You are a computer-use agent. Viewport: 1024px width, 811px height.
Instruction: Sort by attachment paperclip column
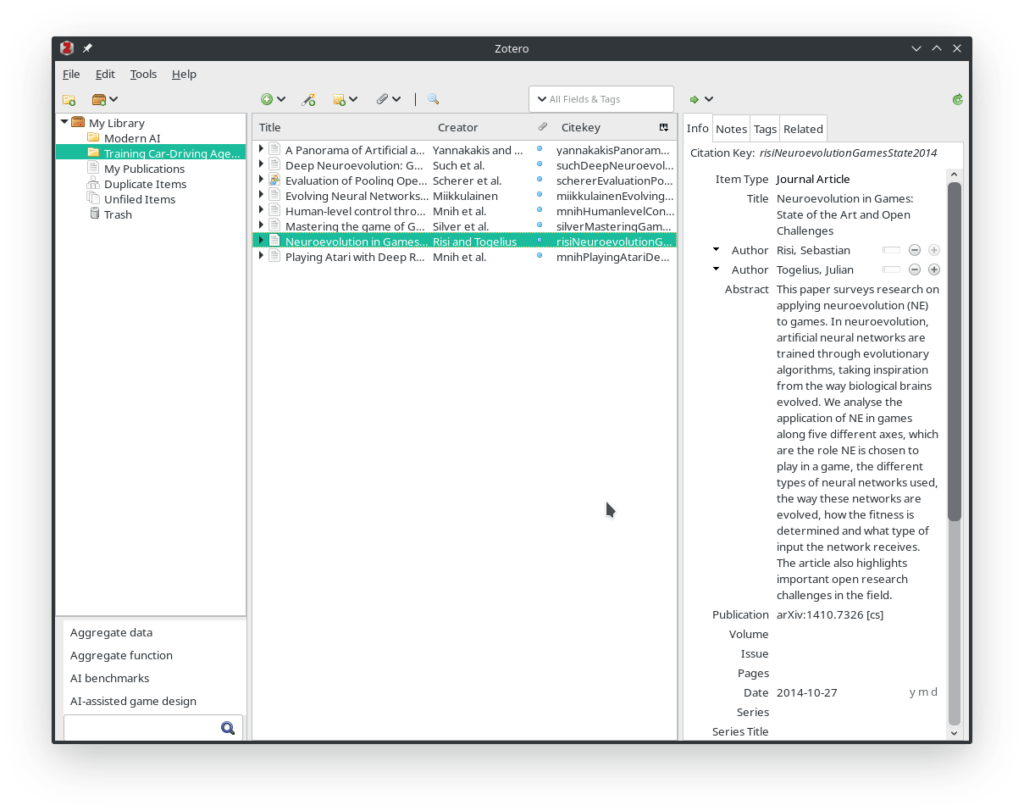[x=542, y=127]
